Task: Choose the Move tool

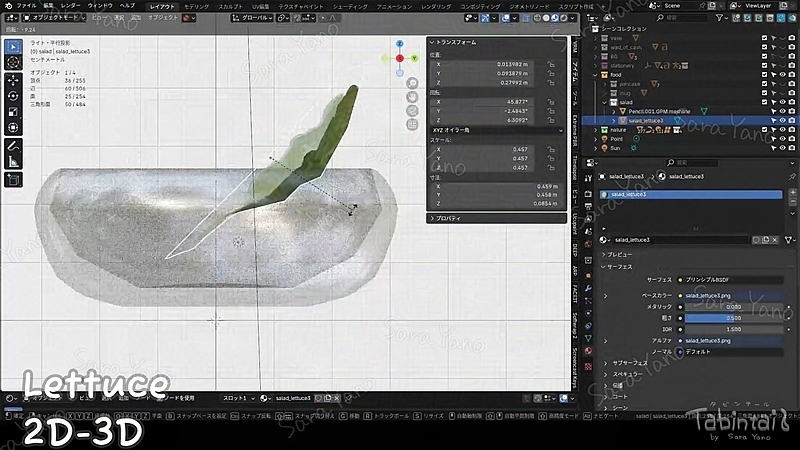Action: coord(13,80)
